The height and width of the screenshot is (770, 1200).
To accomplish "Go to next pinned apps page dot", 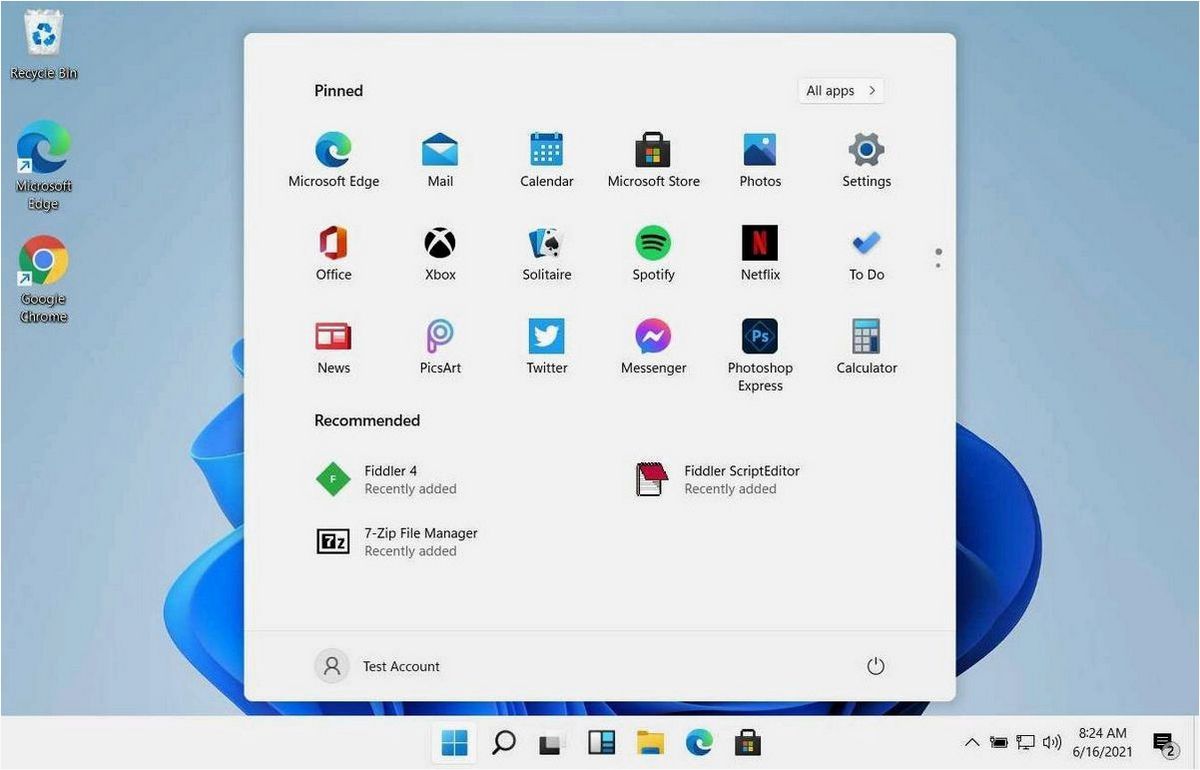I will tap(938, 265).
